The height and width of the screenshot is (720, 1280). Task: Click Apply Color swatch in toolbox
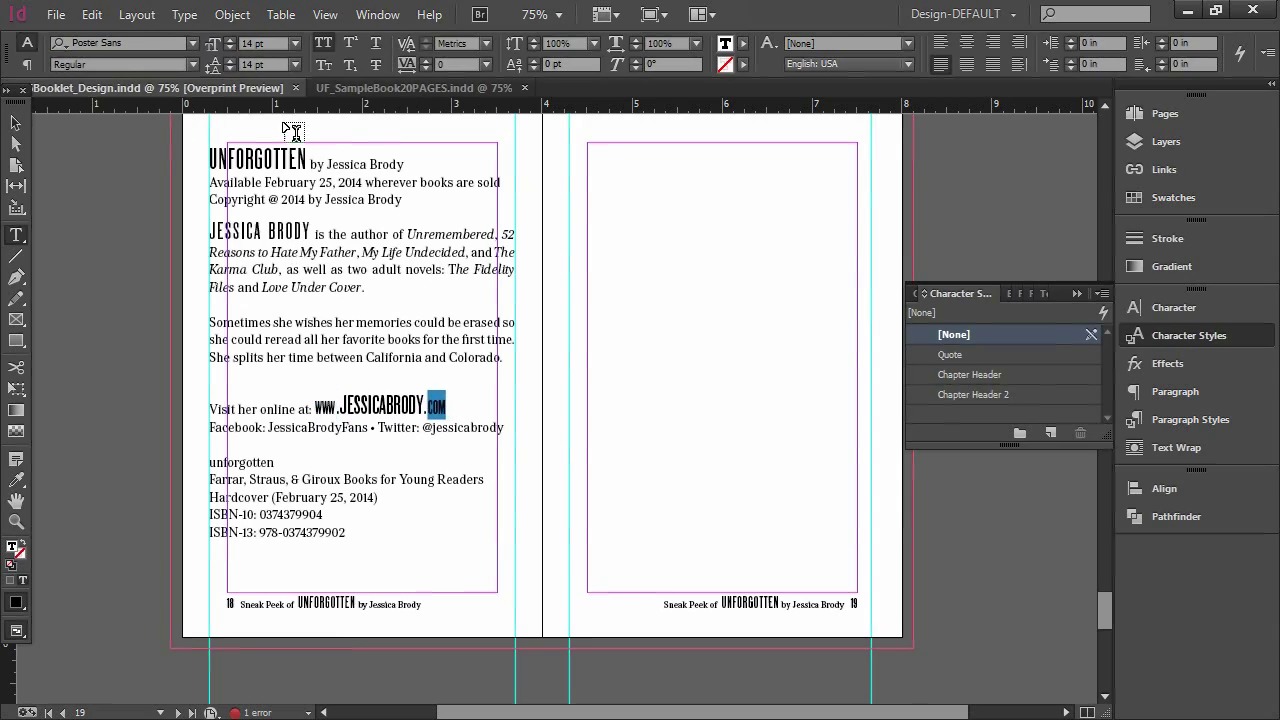pos(16,603)
